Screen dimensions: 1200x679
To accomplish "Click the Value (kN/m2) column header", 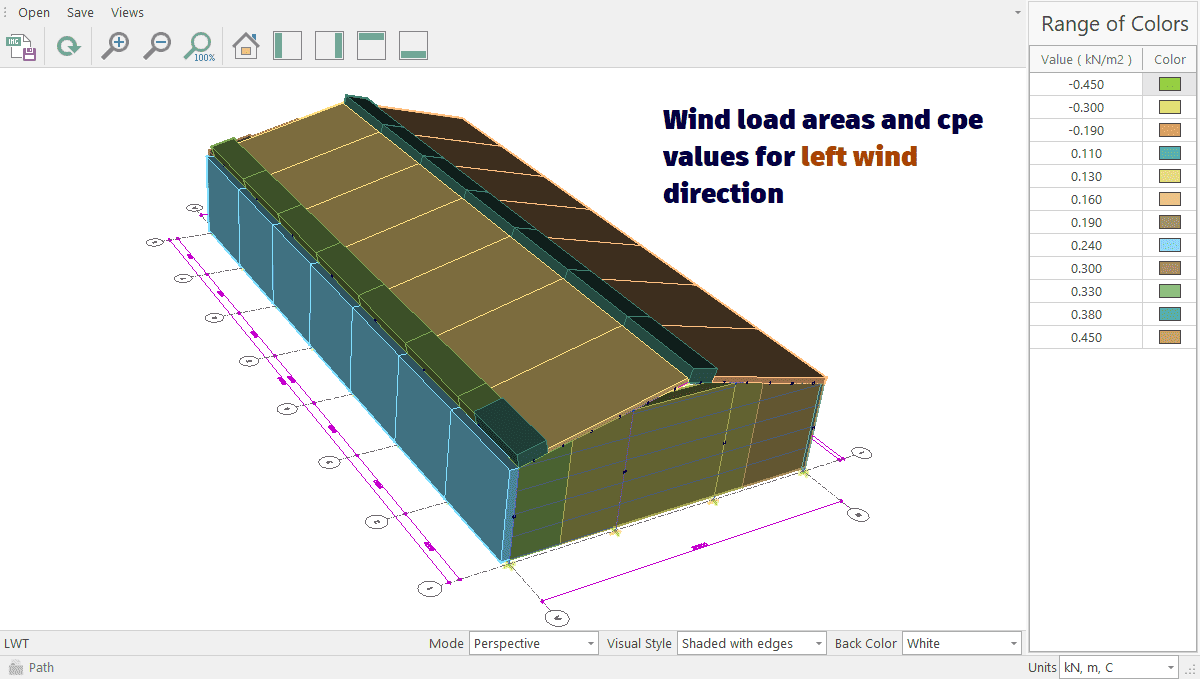I will (1086, 60).
